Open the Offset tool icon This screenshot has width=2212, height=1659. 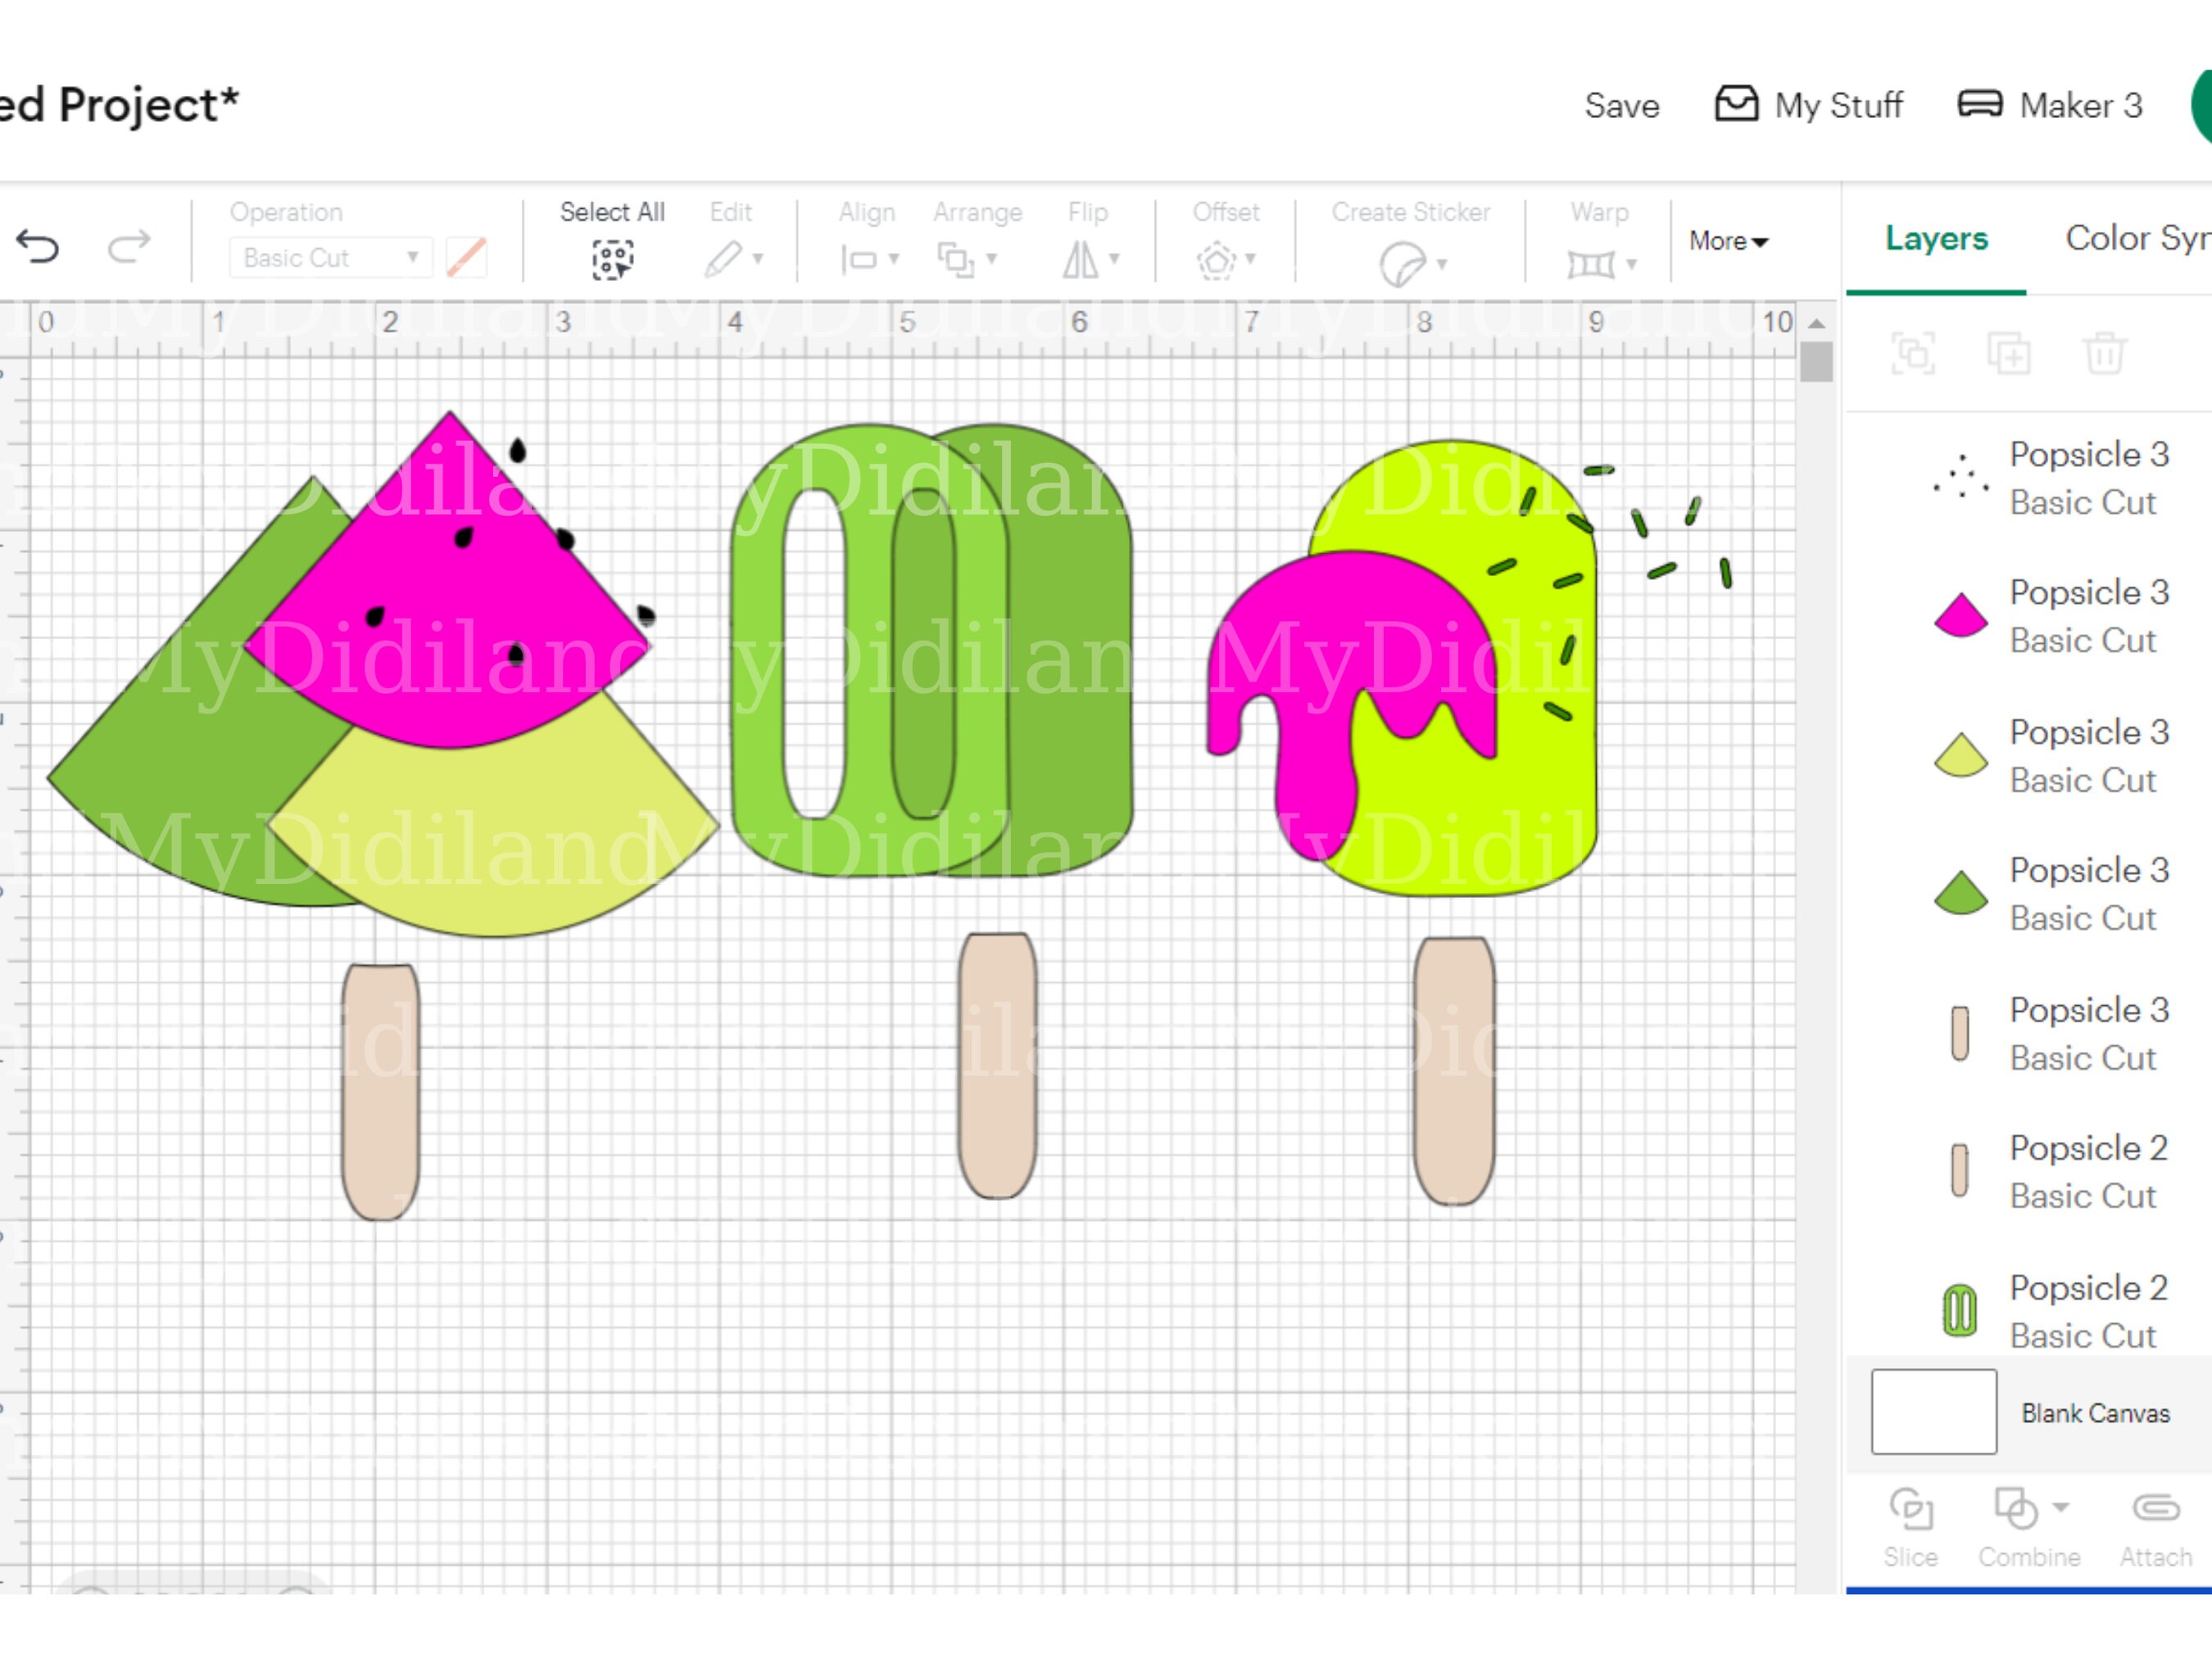point(1216,258)
